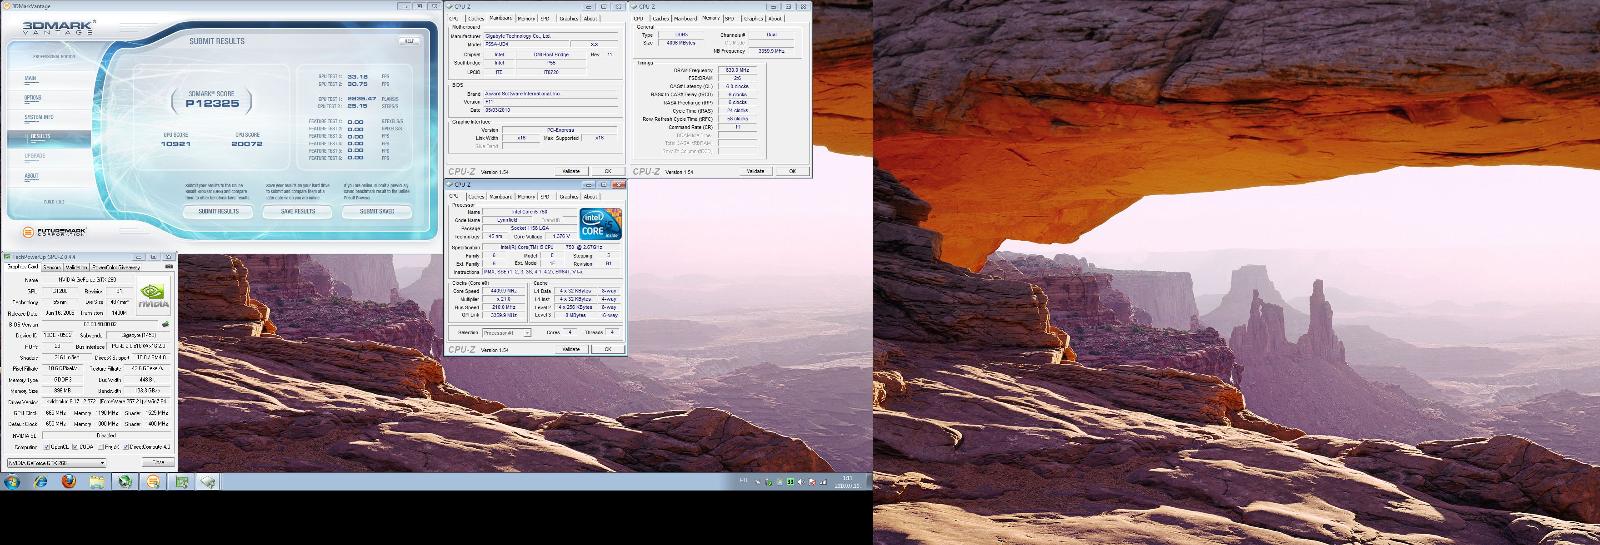Open the Windows Explorer folder taskbar icon
Screen dimensions: 1600x545
(96, 481)
